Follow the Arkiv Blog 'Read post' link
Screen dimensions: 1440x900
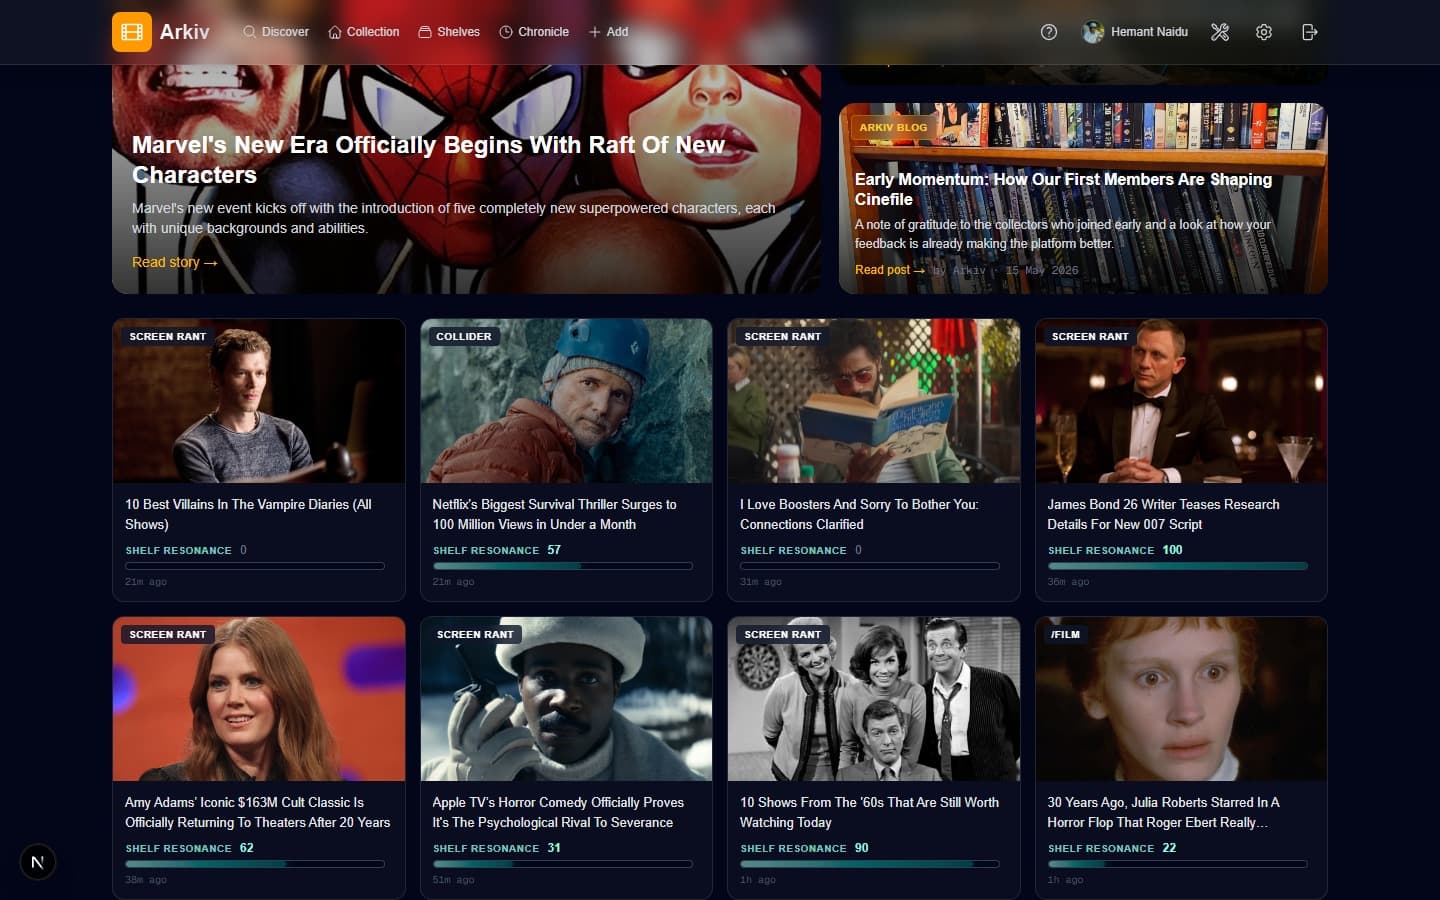(890, 270)
